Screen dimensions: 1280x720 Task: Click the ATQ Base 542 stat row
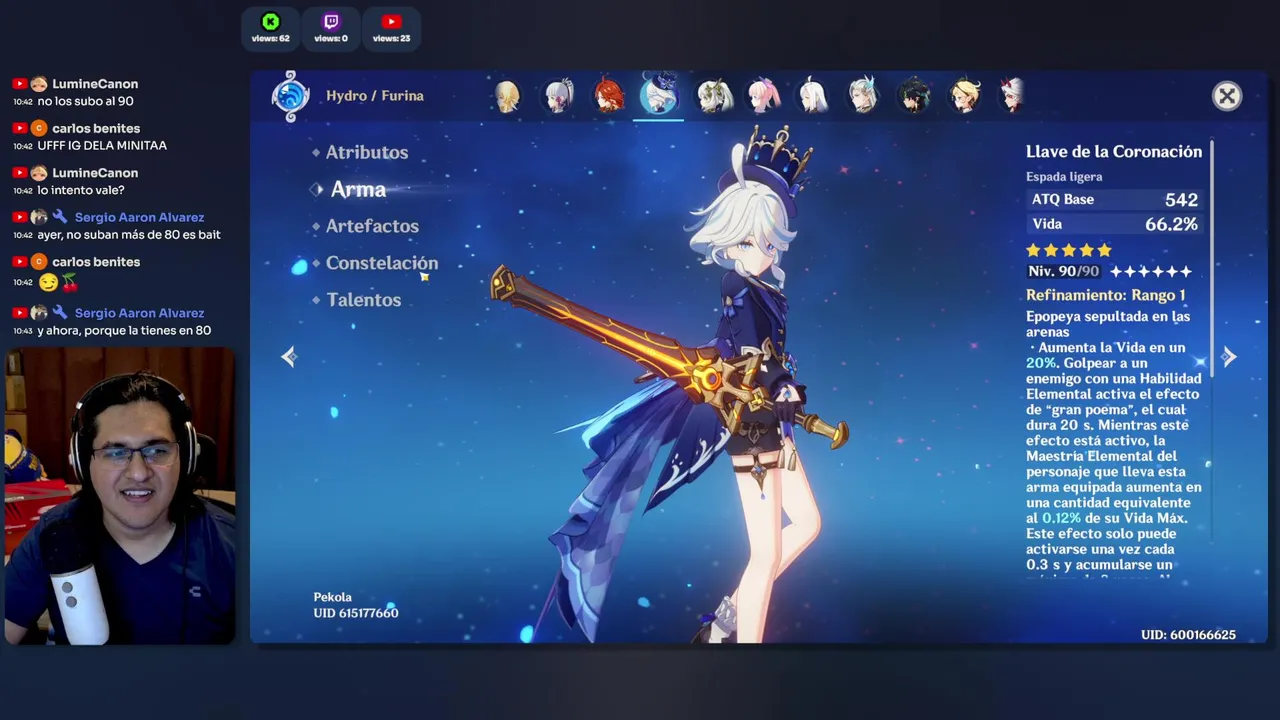tap(1114, 200)
